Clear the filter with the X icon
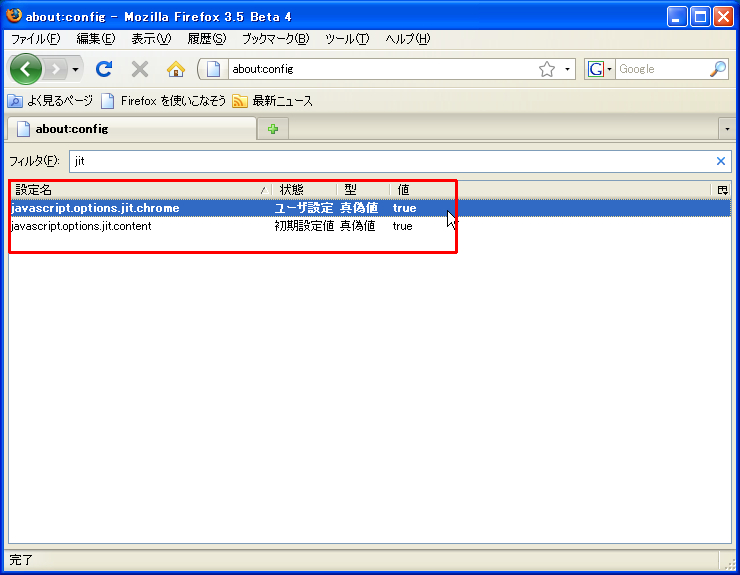This screenshot has width=740, height=575. 721,161
